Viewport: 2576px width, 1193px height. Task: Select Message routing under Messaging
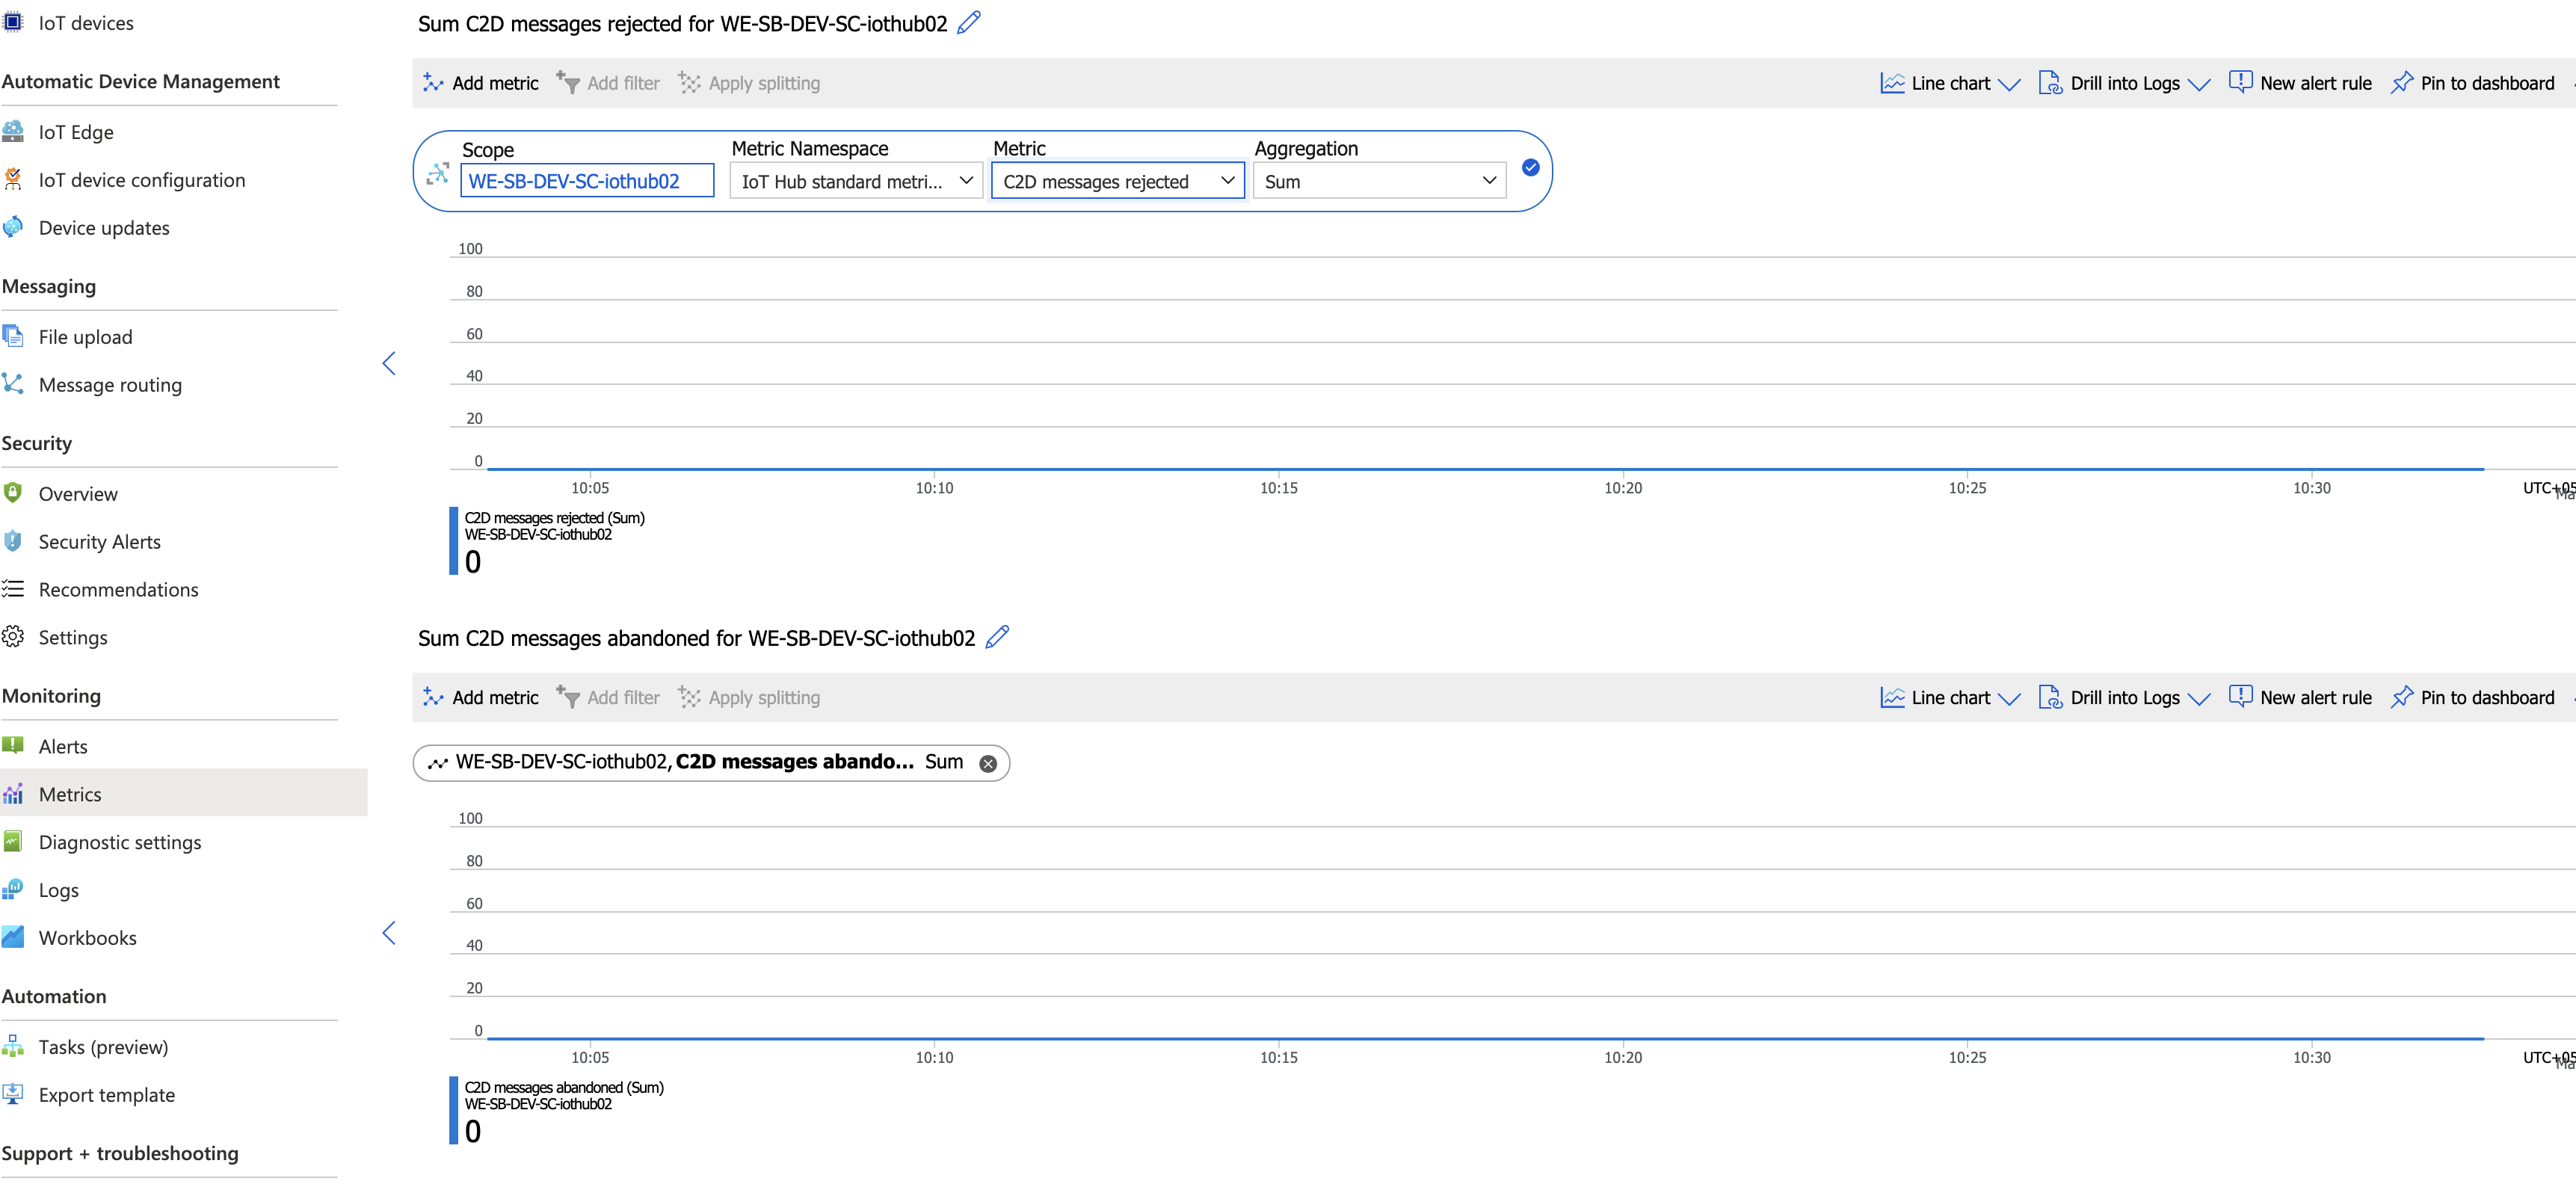(110, 384)
